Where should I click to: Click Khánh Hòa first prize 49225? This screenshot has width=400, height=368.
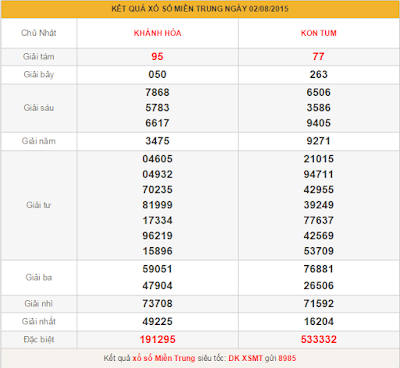coord(157,321)
